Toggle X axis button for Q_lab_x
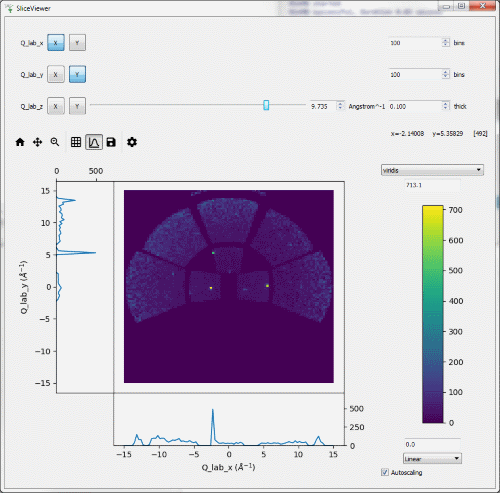Image resolution: width=500 pixels, height=493 pixels. pos(56,43)
